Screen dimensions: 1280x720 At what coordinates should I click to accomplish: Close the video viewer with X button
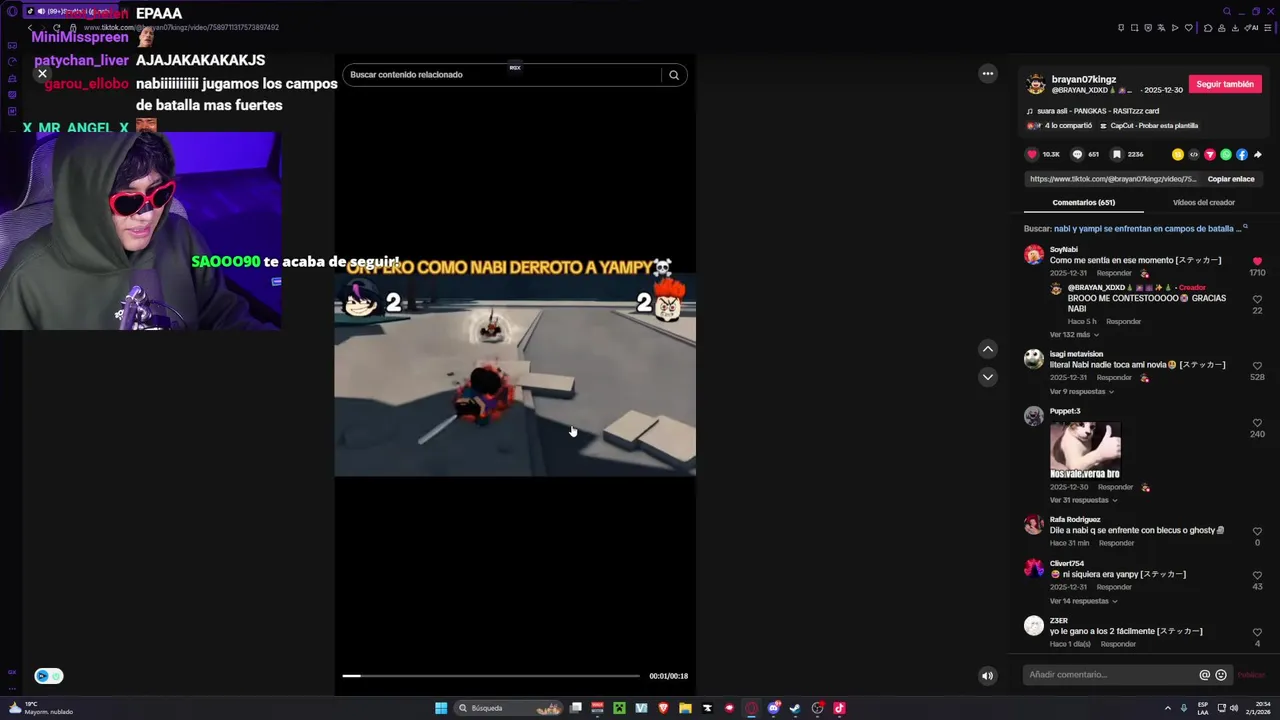point(42,73)
